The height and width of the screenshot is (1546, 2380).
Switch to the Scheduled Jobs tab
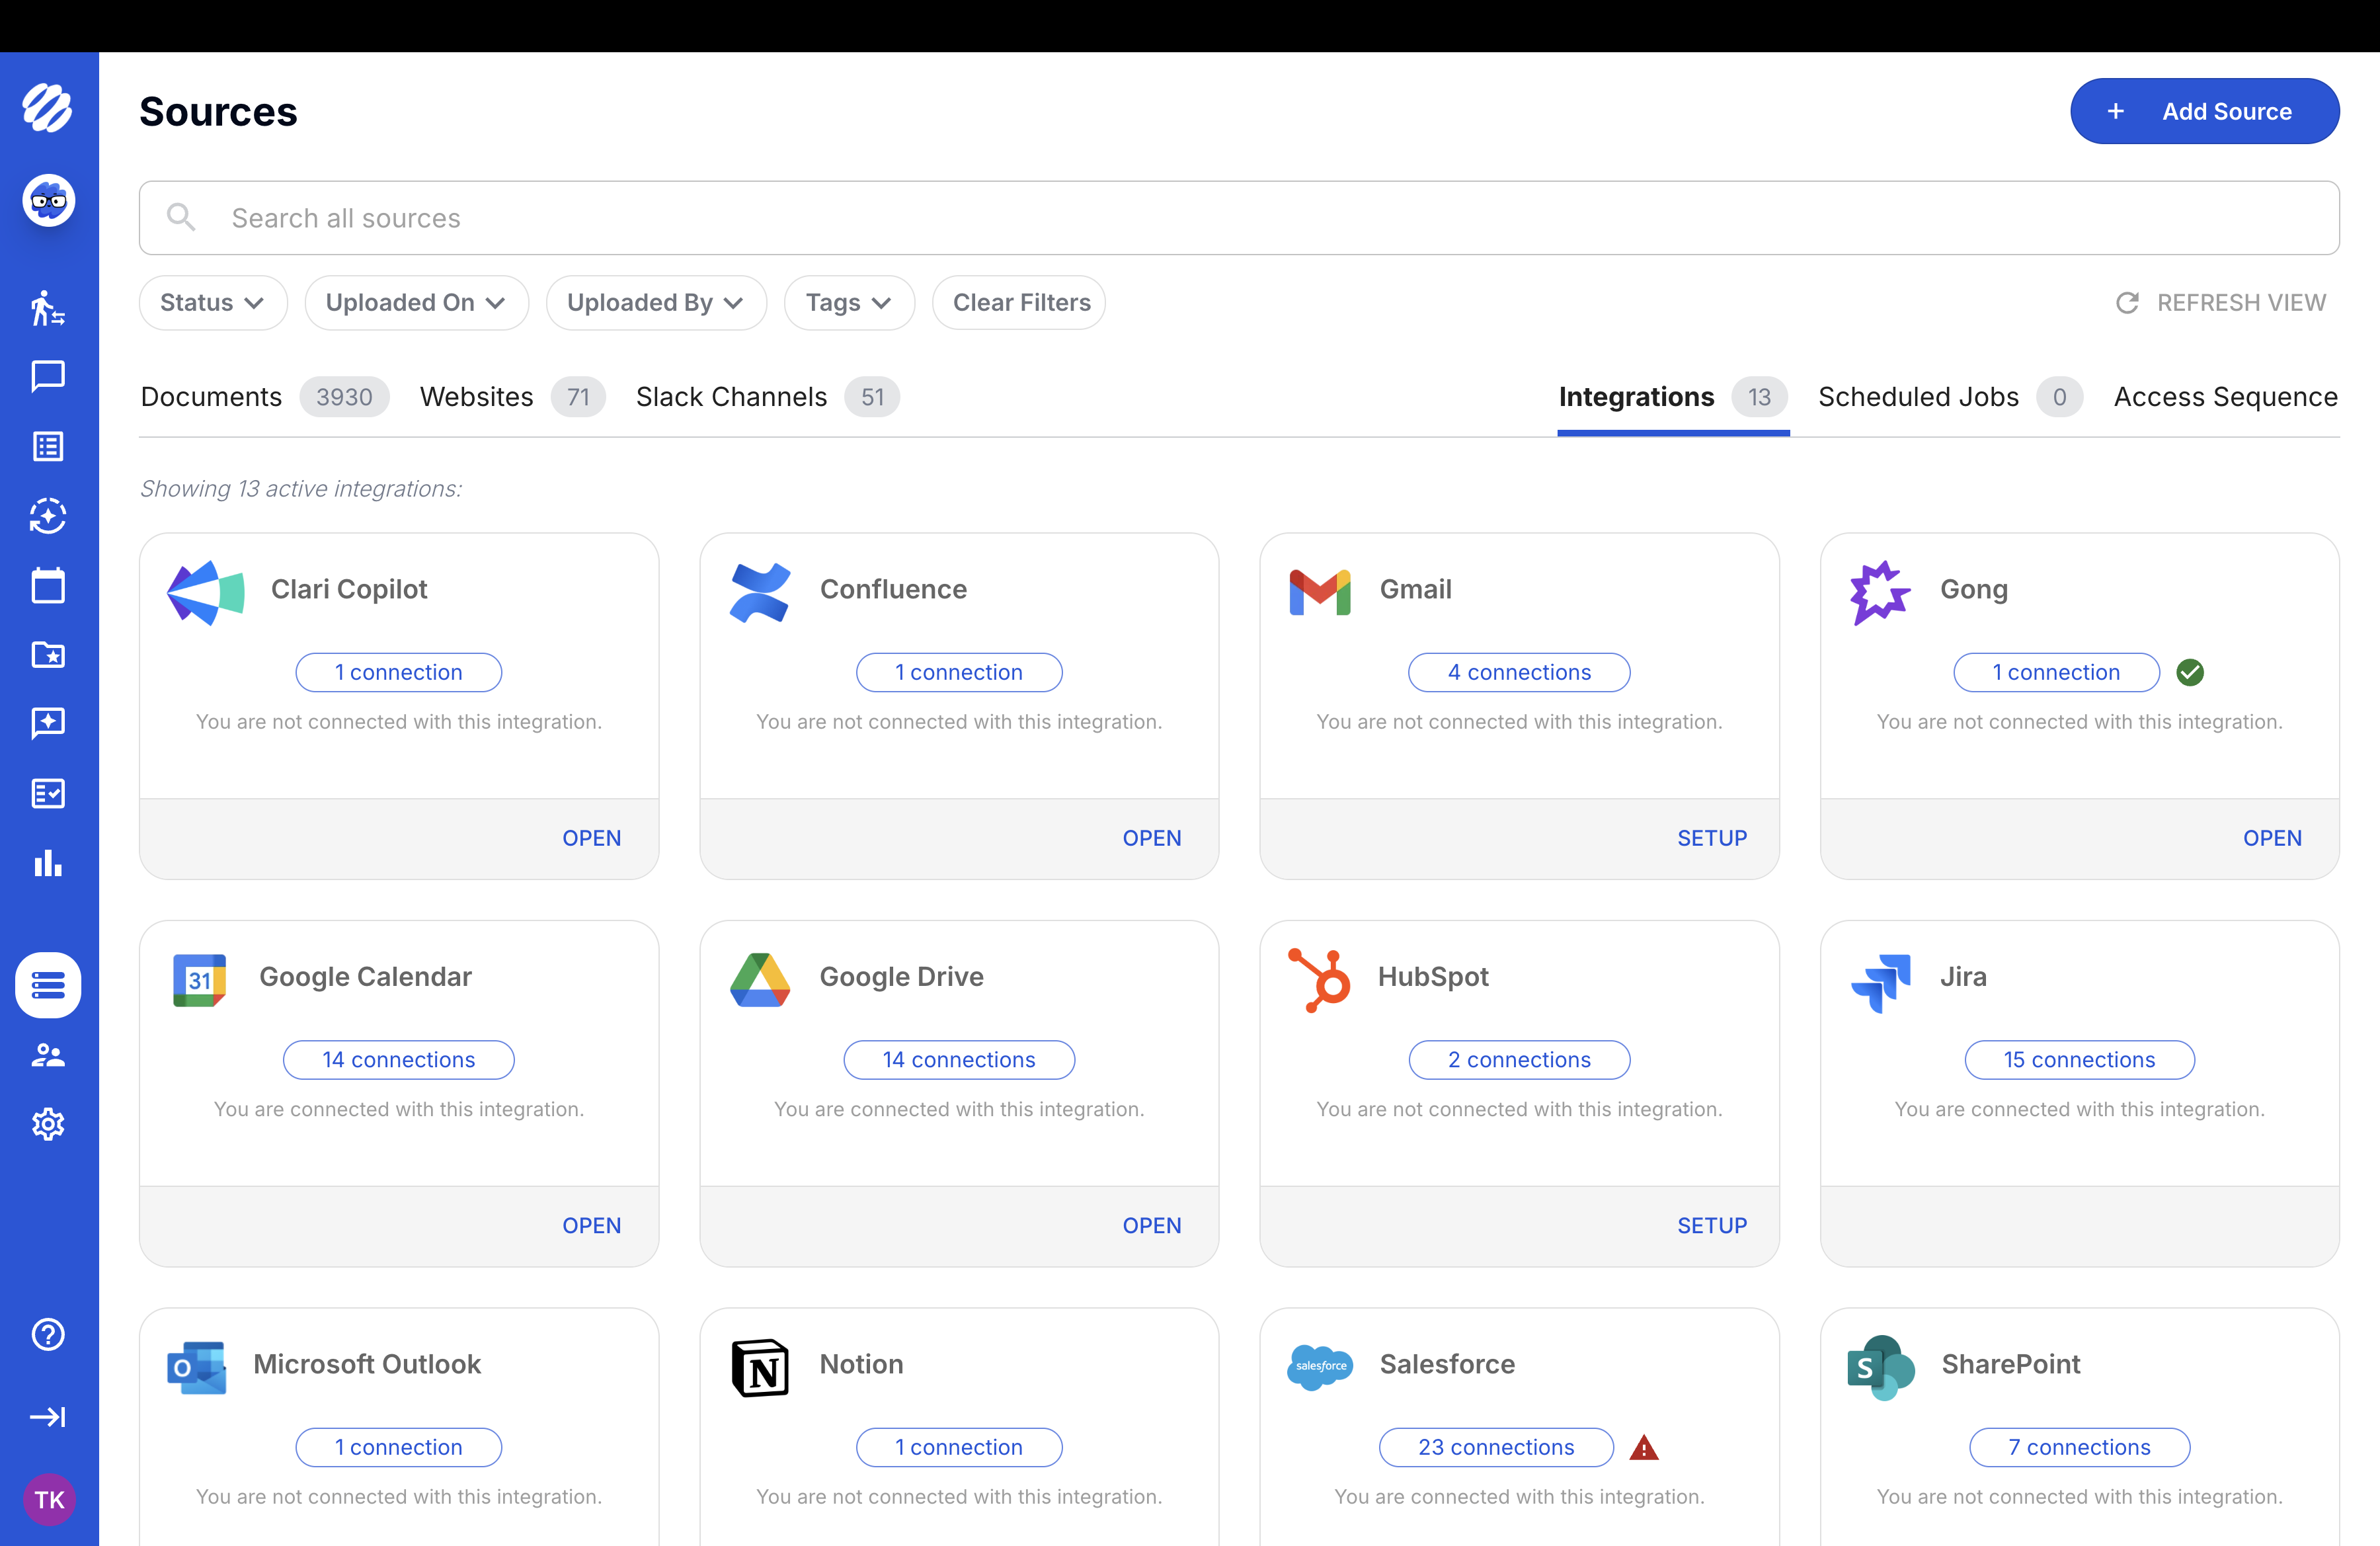(1950, 397)
